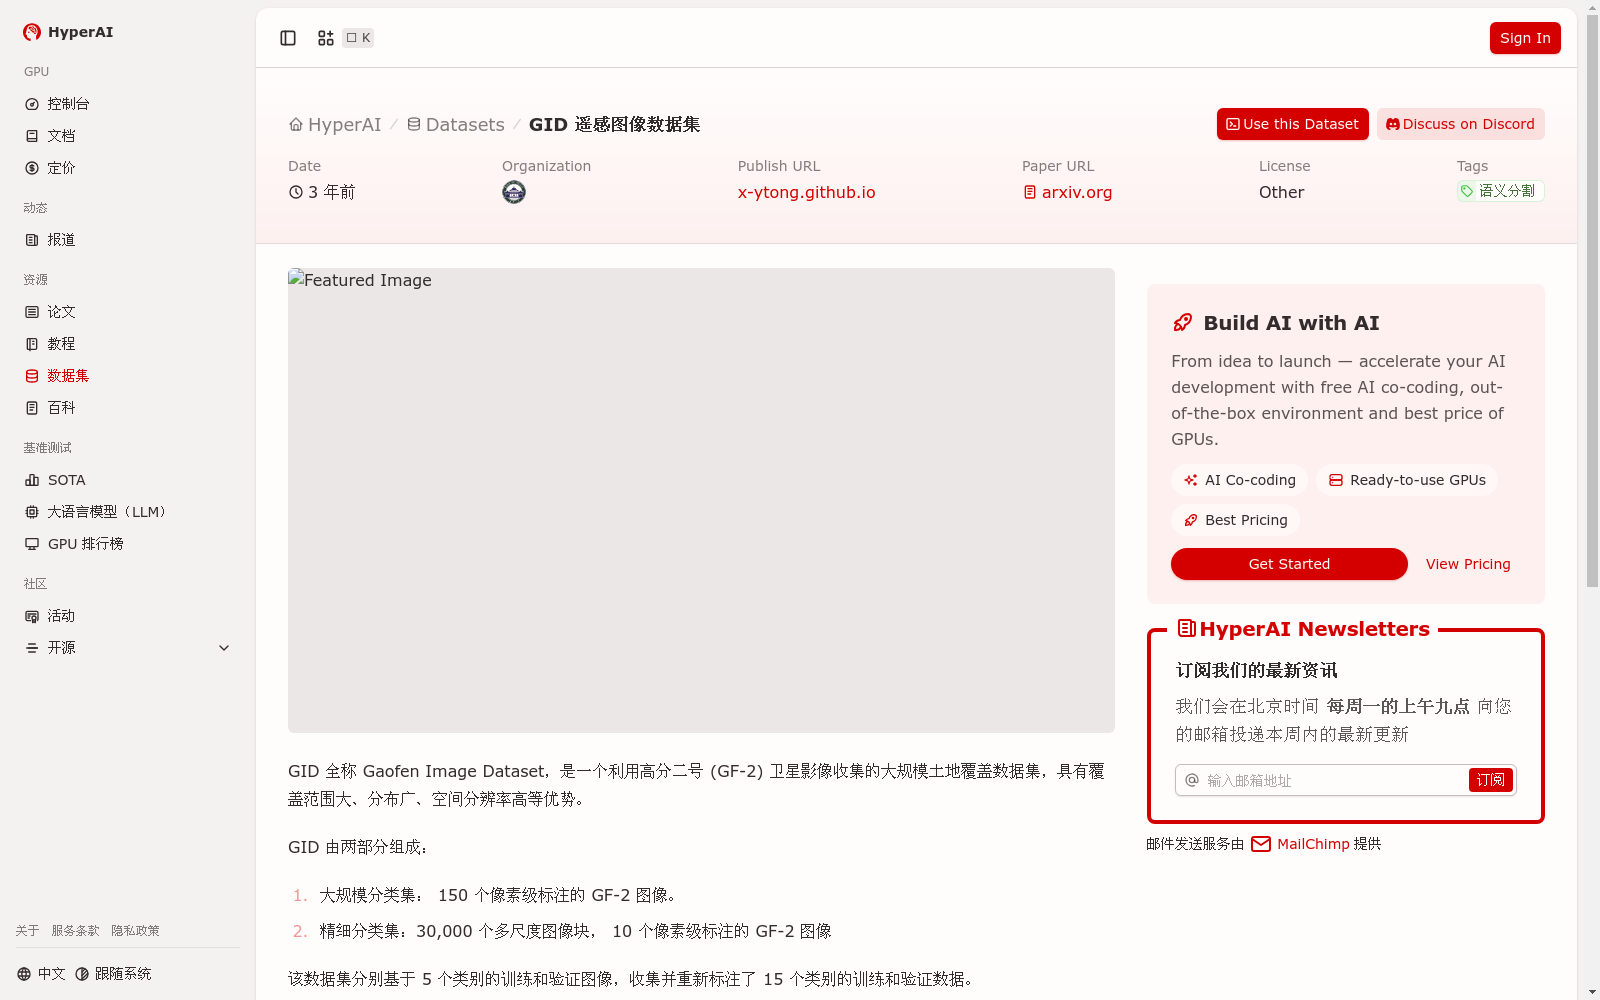
Task: Open 文档 docs in sidebar
Action: click(128, 136)
